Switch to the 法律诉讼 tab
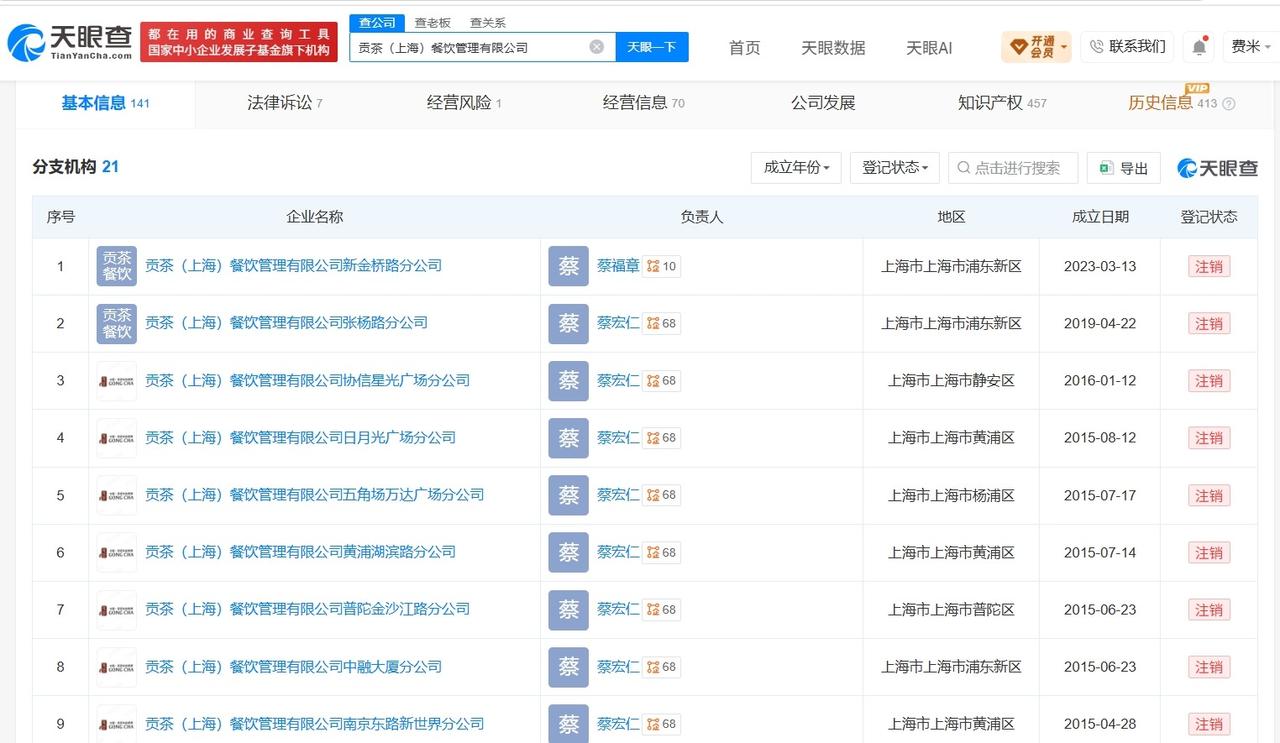The image size is (1280, 743). tap(285, 103)
